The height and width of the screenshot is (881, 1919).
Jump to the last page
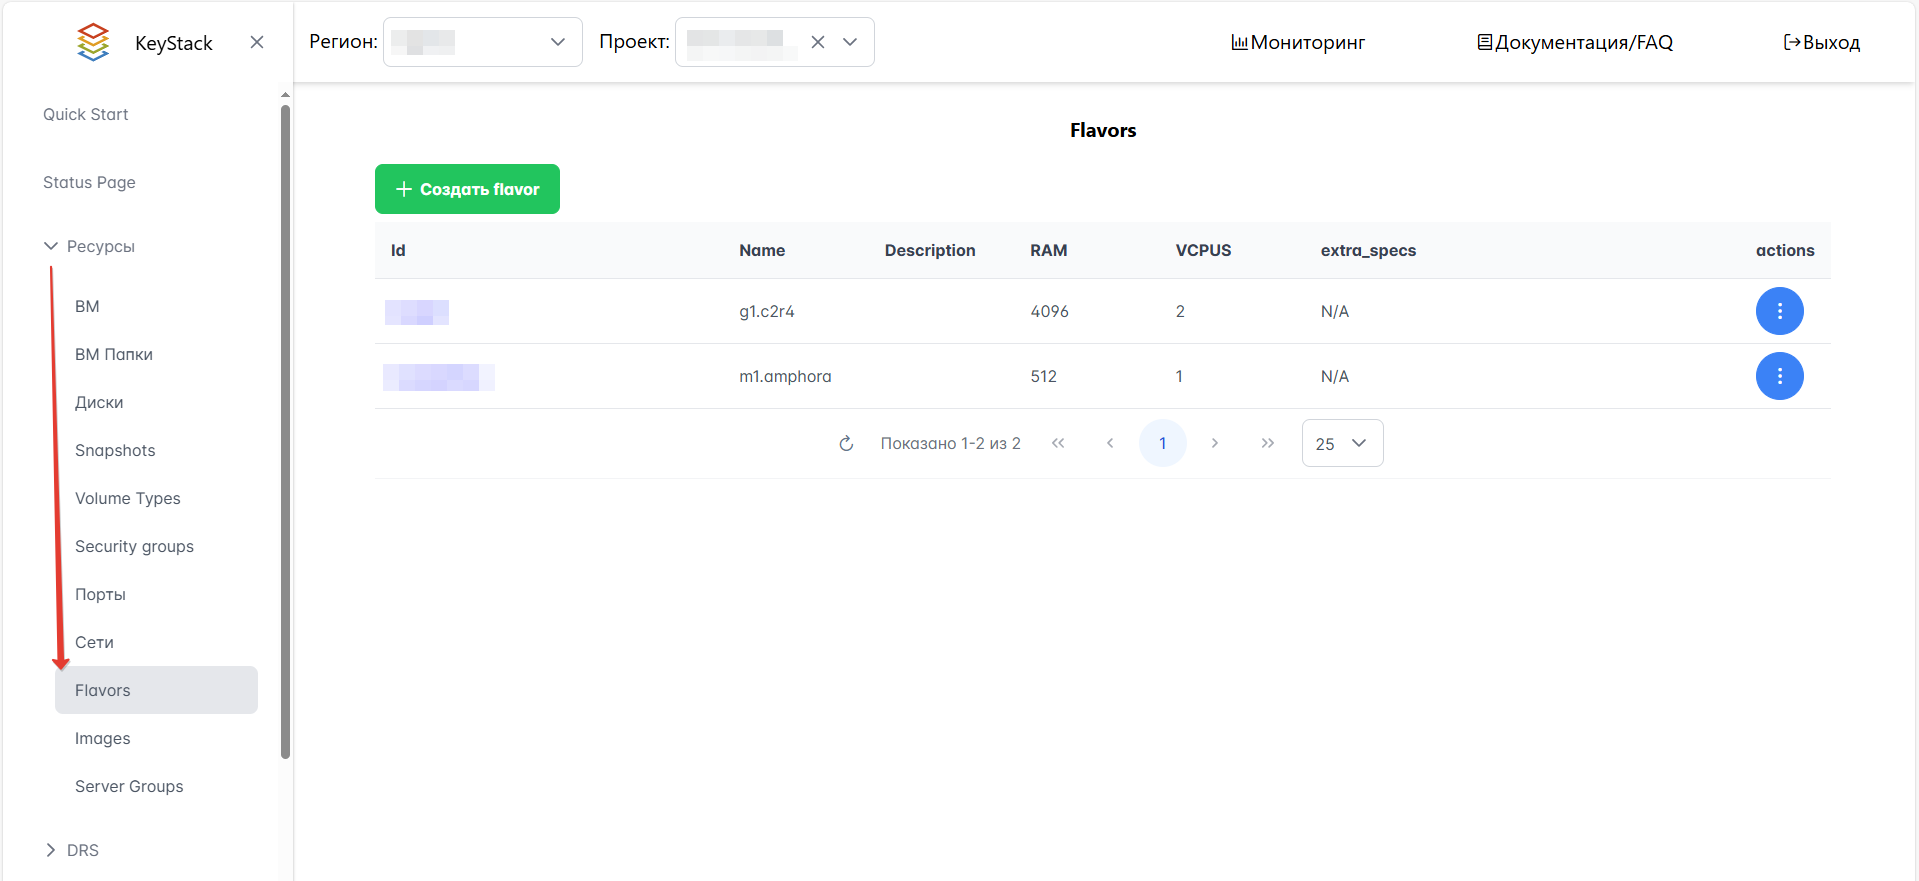pyautogui.click(x=1267, y=443)
